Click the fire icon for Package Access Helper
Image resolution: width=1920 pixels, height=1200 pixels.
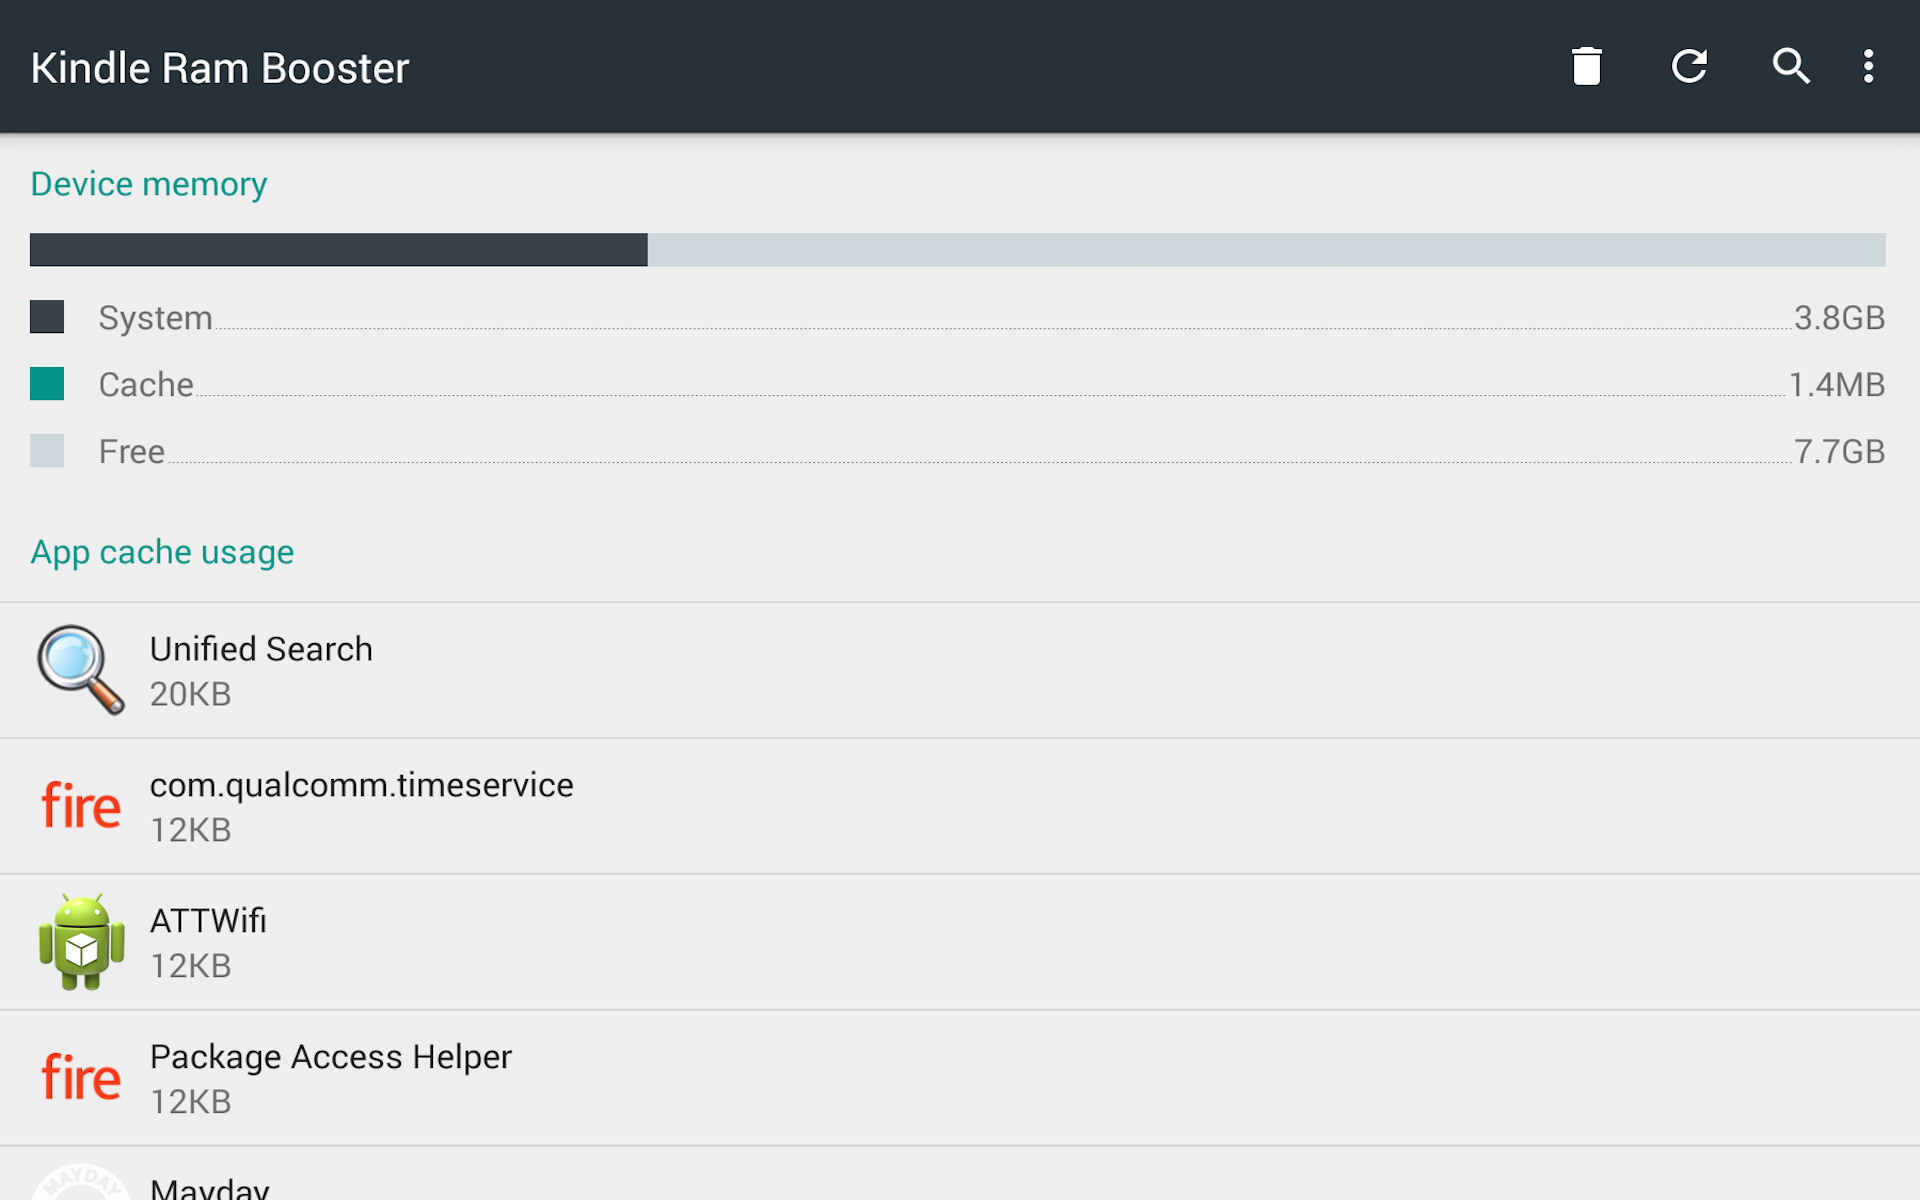tap(80, 1077)
